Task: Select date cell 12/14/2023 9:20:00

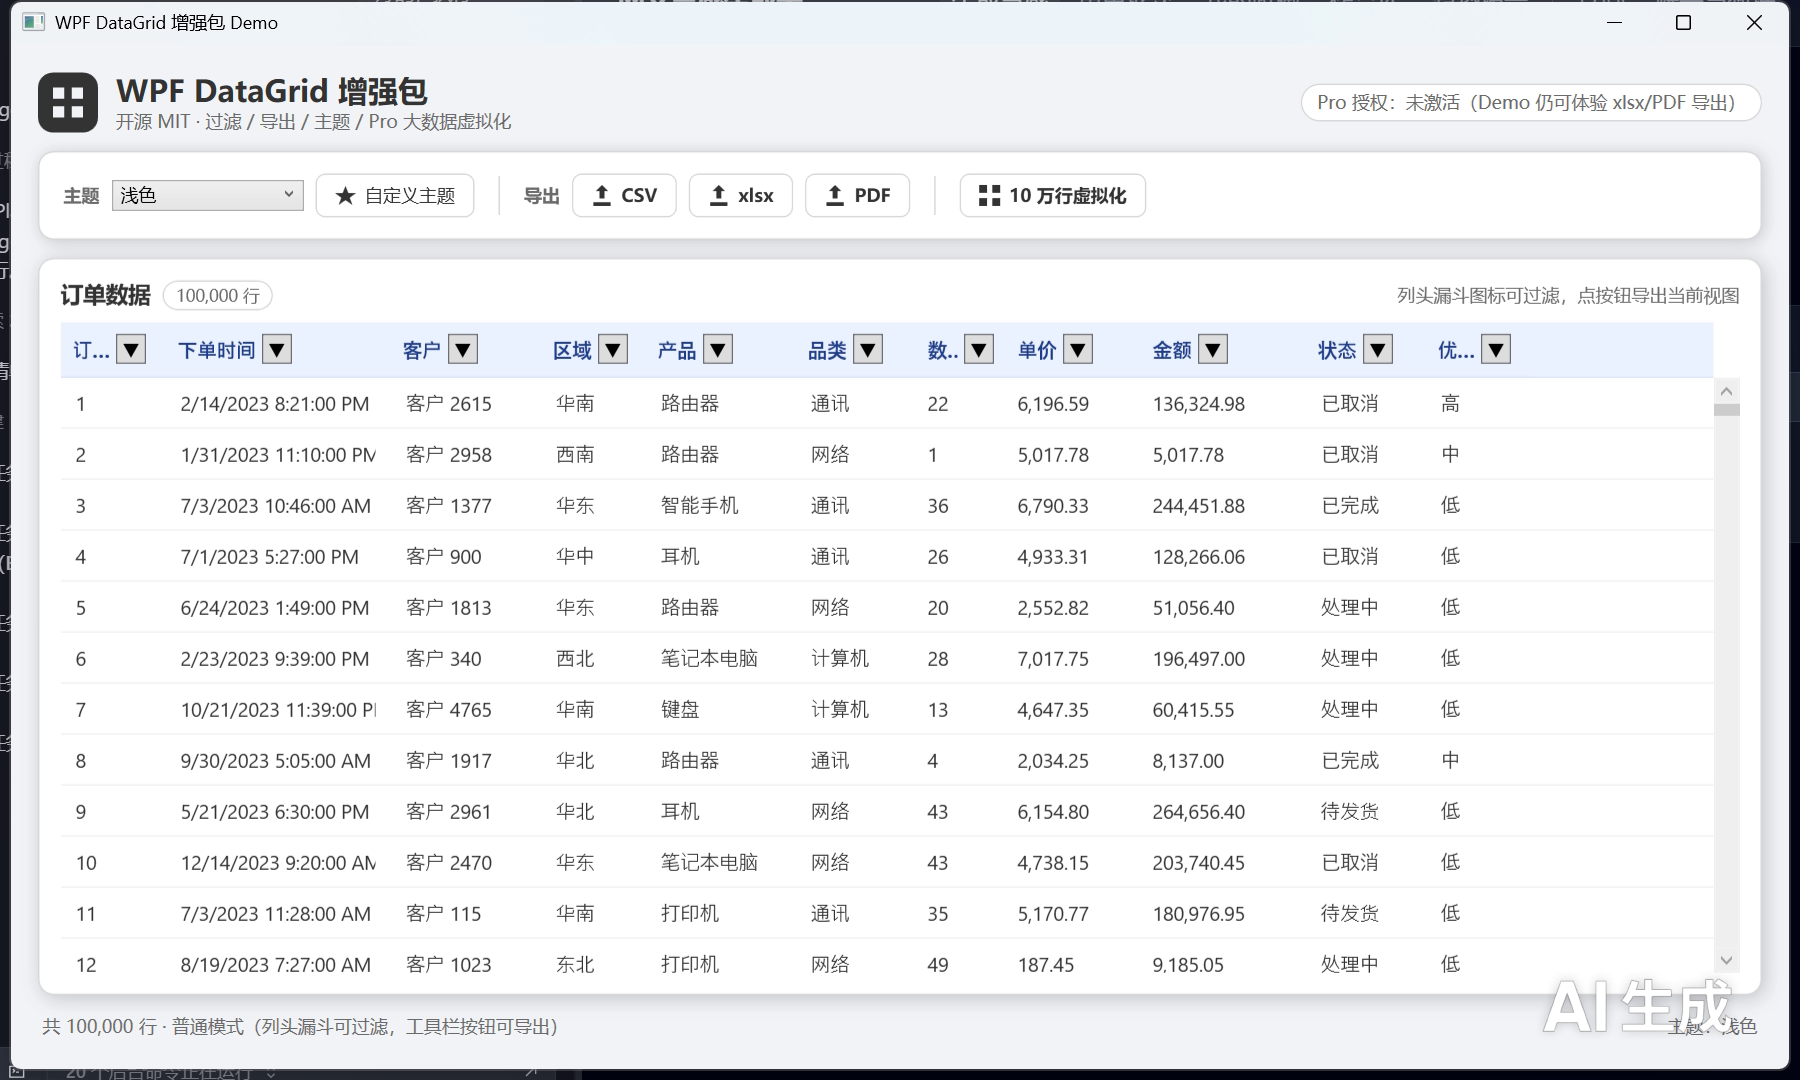Action: [x=278, y=863]
